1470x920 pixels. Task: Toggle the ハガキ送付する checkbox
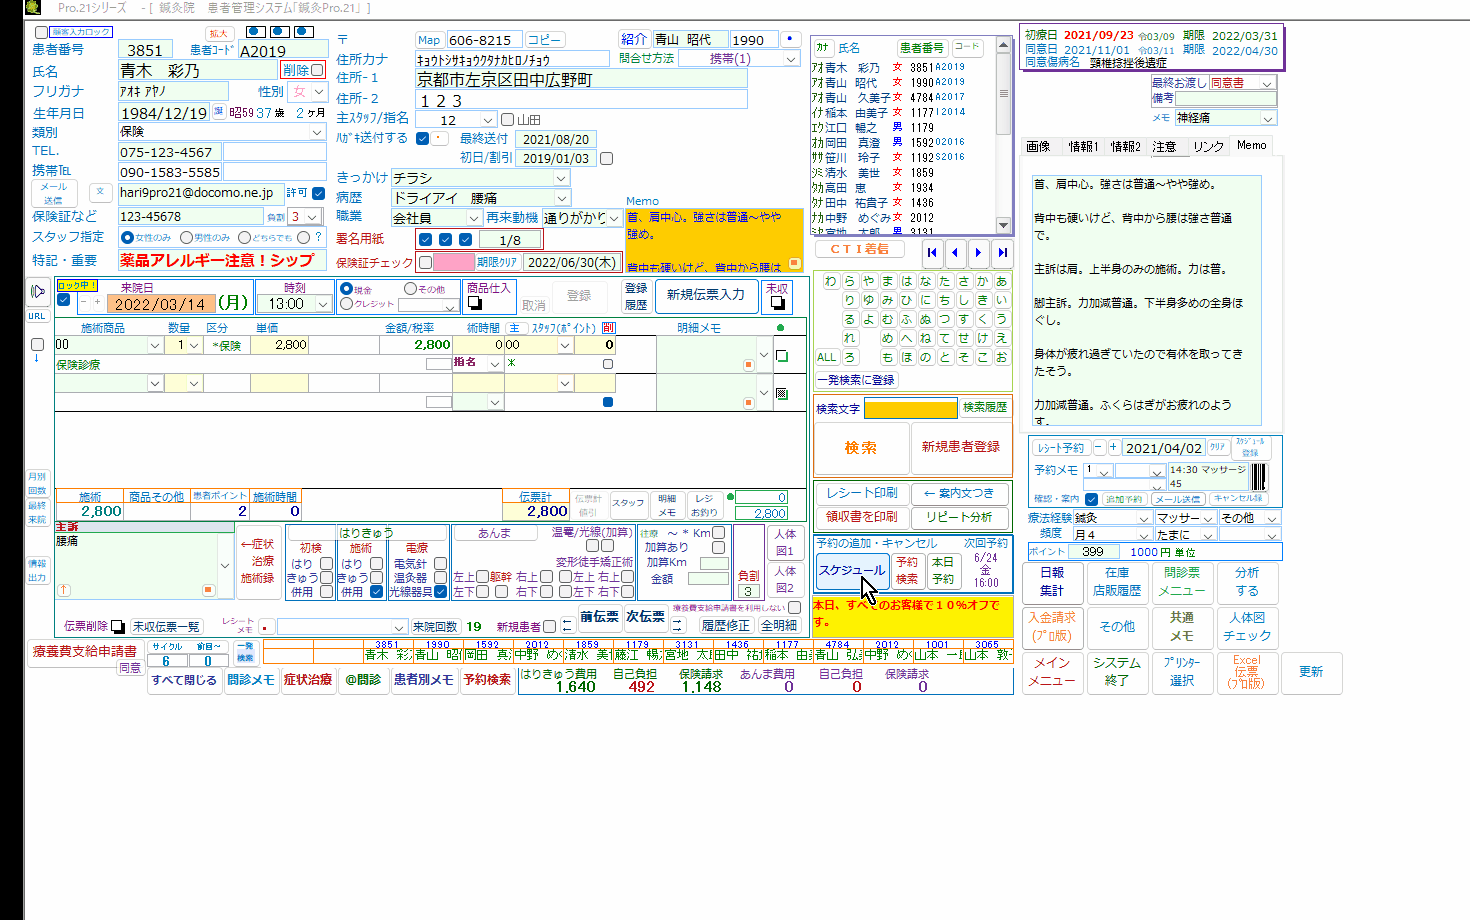(x=422, y=138)
